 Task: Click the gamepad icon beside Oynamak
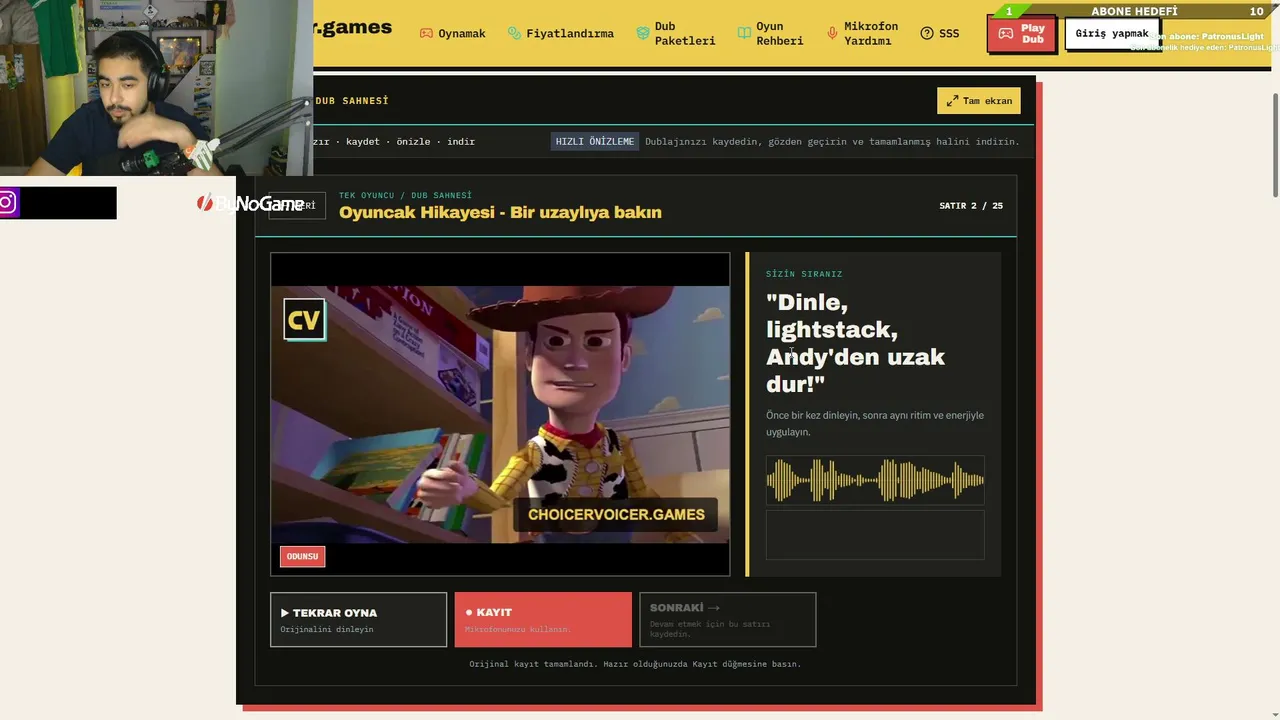pyautogui.click(x=426, y=33)
